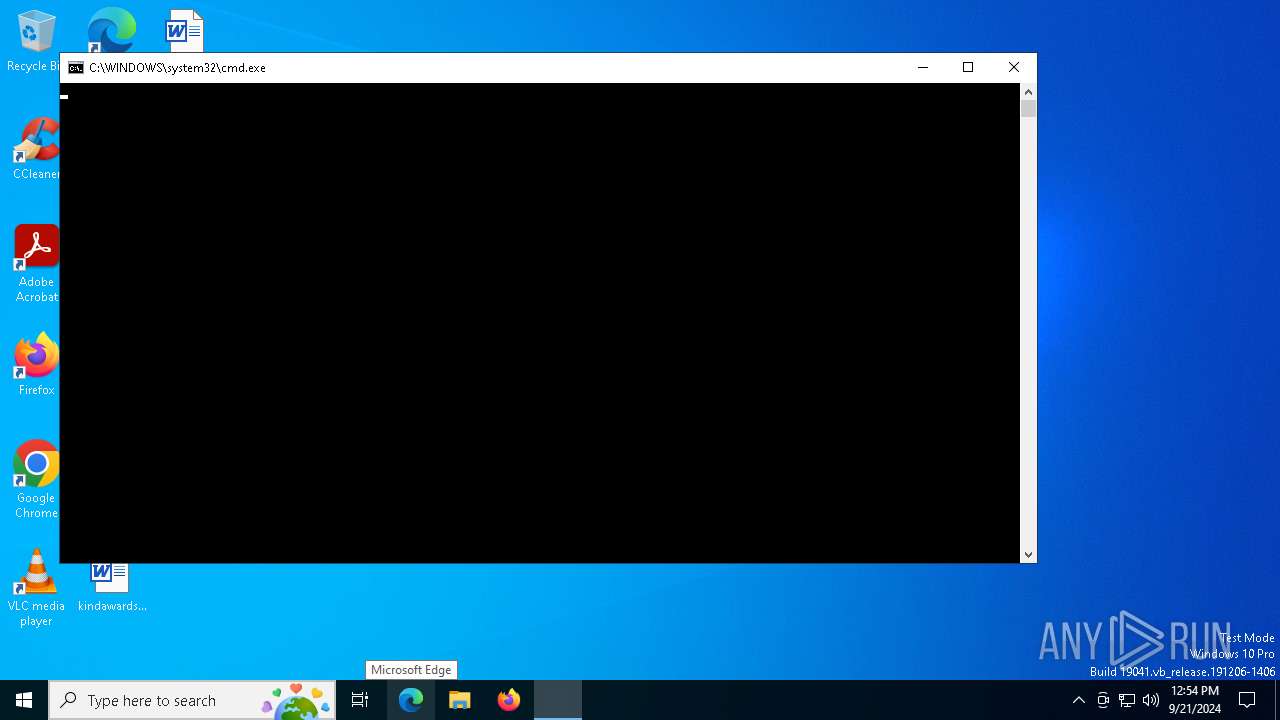Image resolution: width=1280 pixels, height=720 pixels.
Task: Maximize the cmd.exe window
Action: coord(968,68)
